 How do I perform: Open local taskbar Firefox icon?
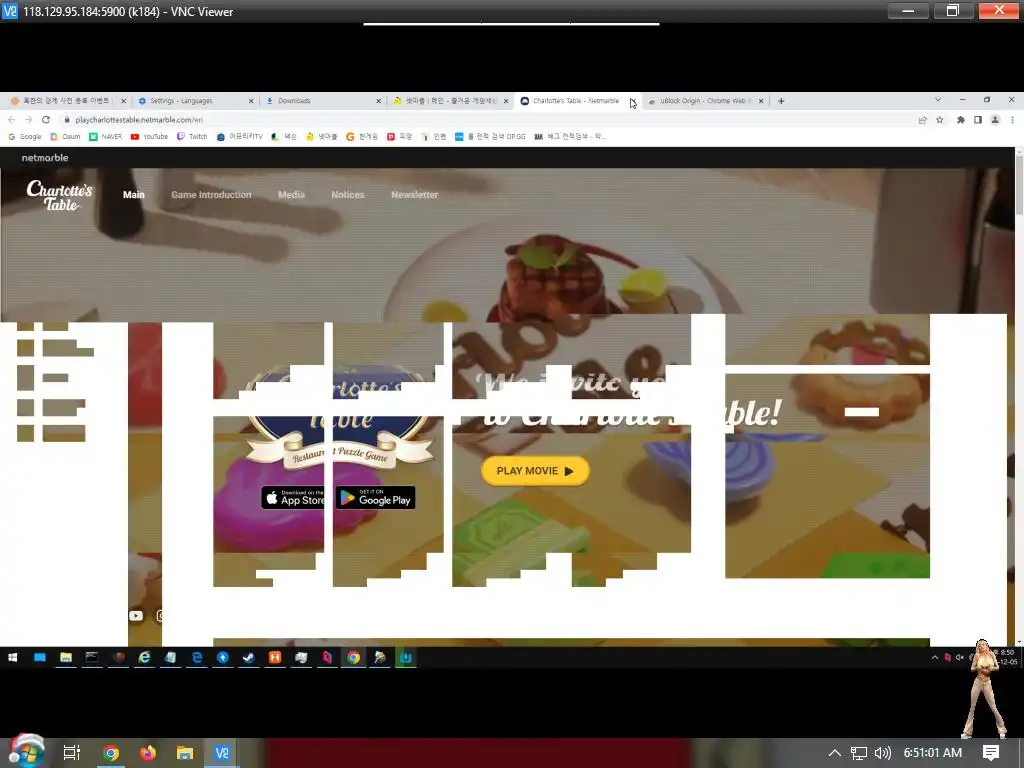pyautogui.click(x=148, y=753)
